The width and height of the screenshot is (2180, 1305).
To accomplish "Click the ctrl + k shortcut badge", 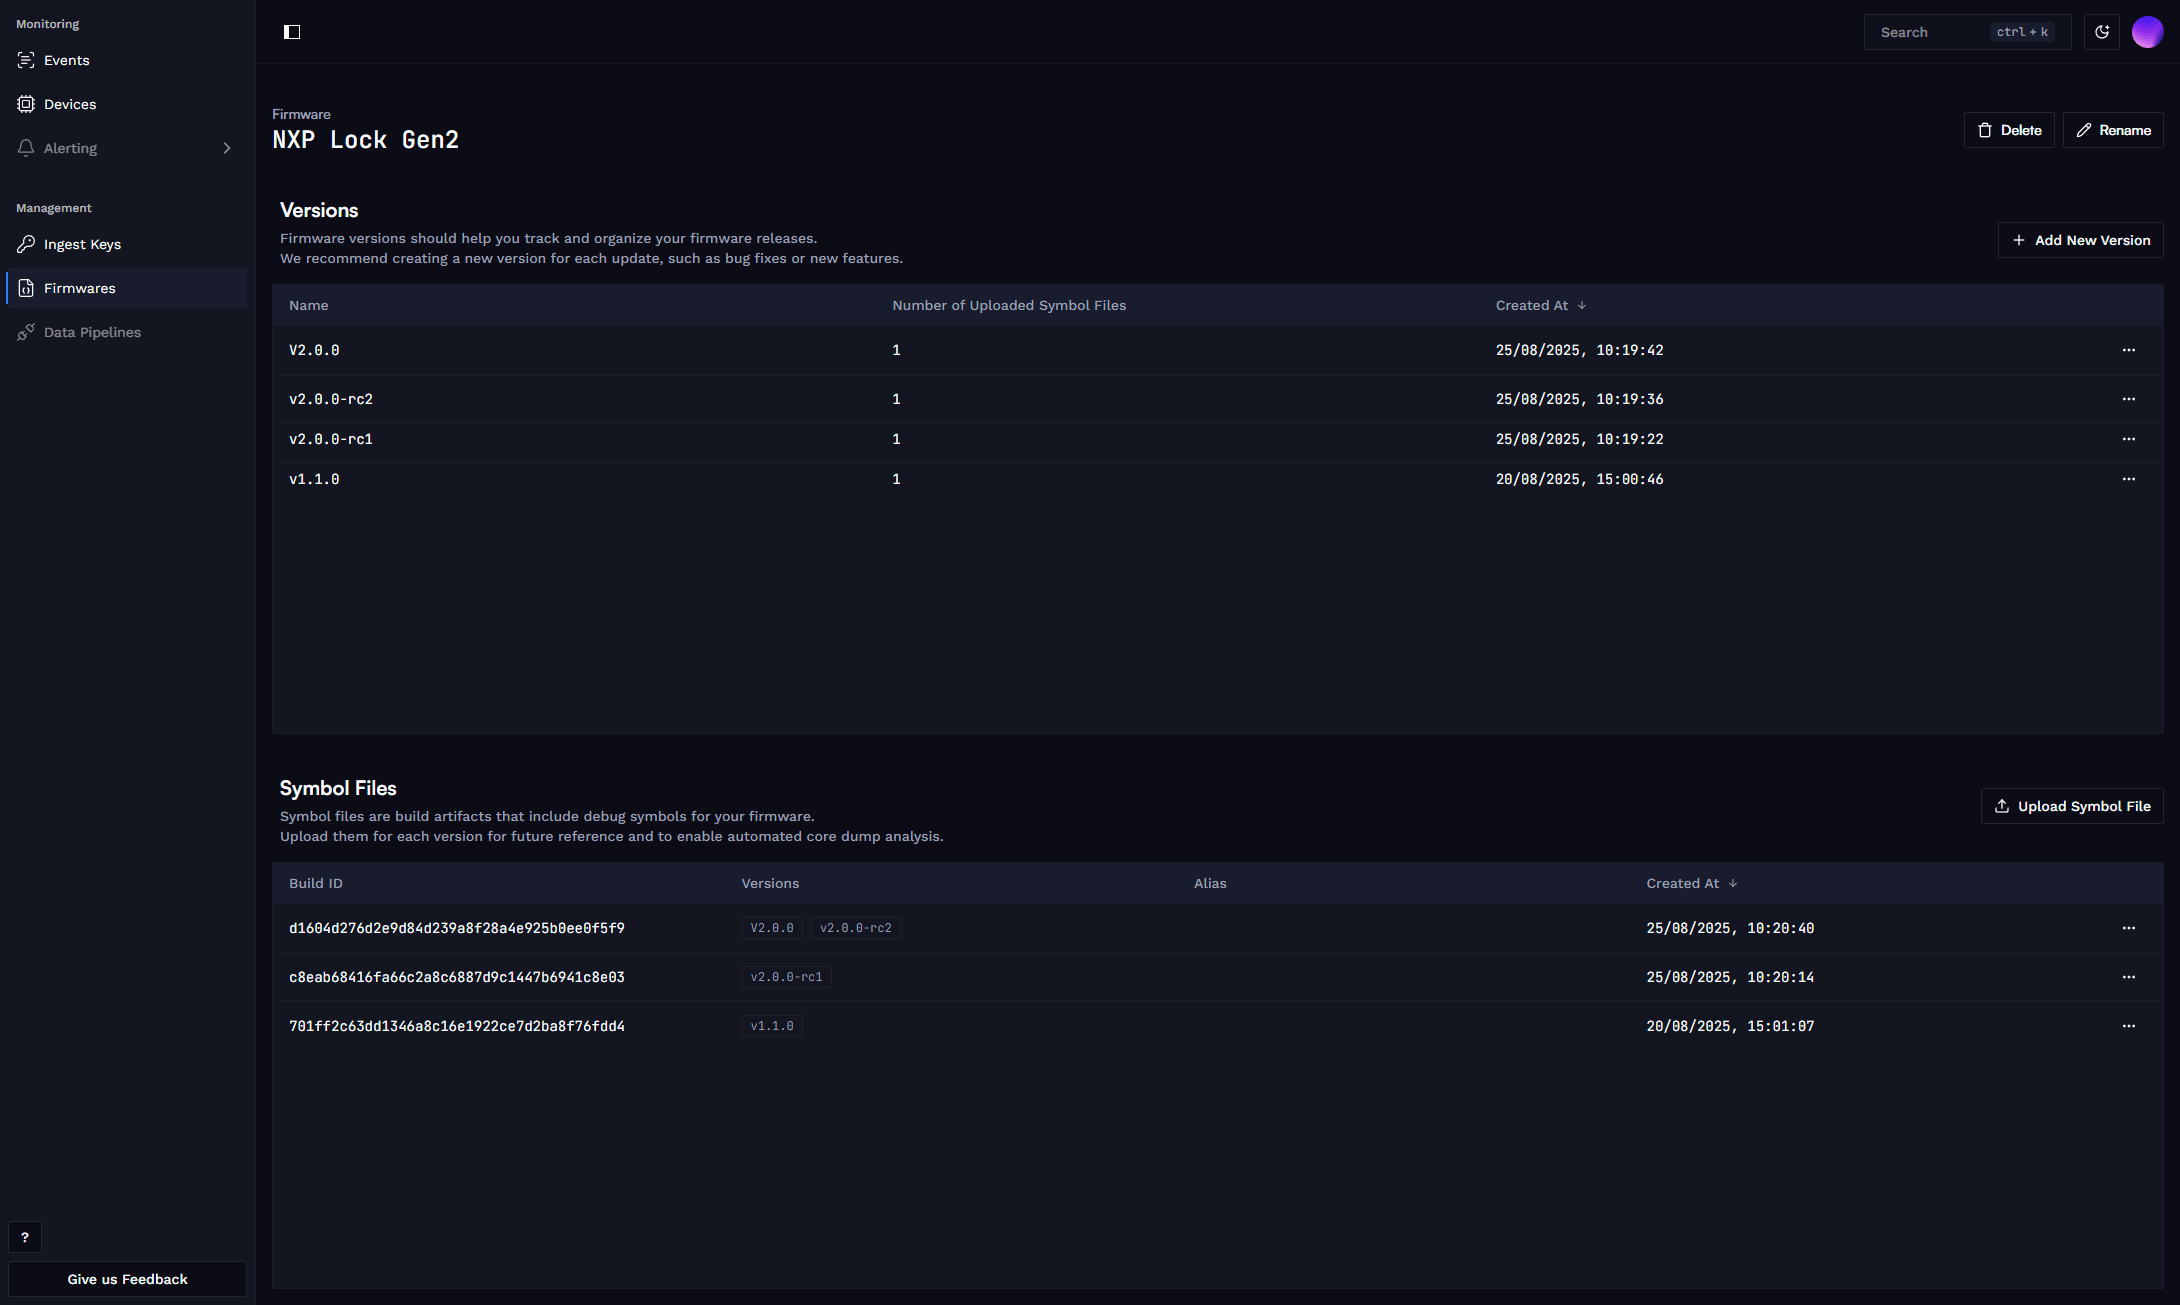I will [2022, 32].
